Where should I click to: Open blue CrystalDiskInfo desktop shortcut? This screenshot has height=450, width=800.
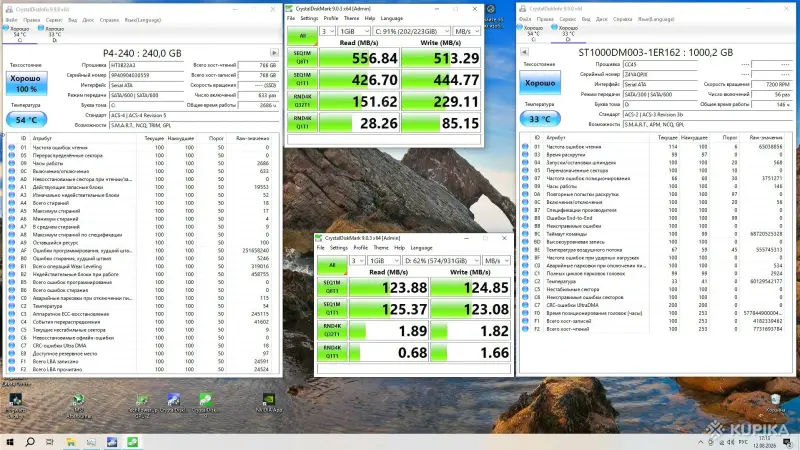click(173, 401)
